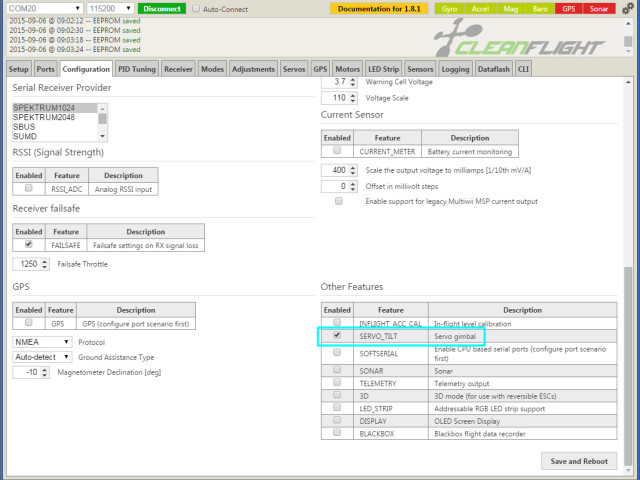Open the CLI tab
Screen dimensions: 640x480
point(523,69)
